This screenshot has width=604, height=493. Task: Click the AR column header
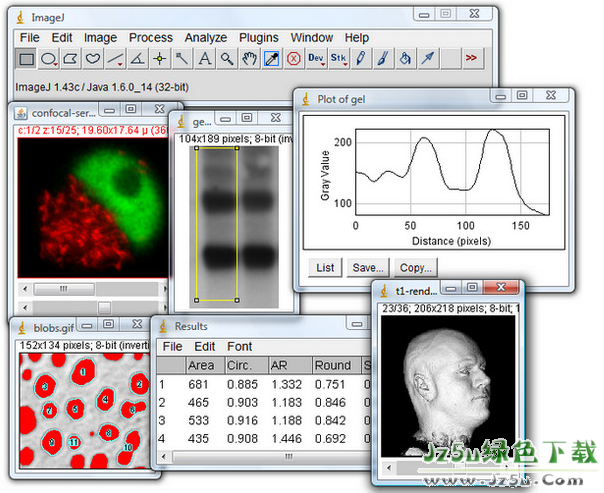pos(290,365)
